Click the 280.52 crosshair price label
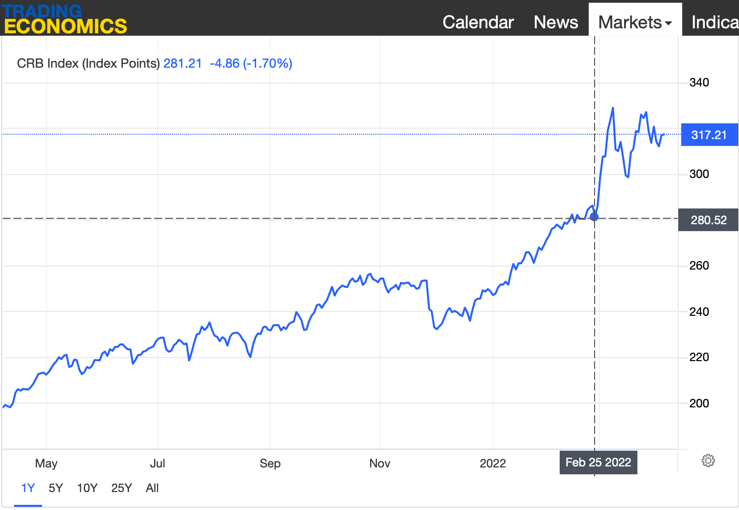The width and height of the screenshot is (739, 510). click(x=708, y=219)
